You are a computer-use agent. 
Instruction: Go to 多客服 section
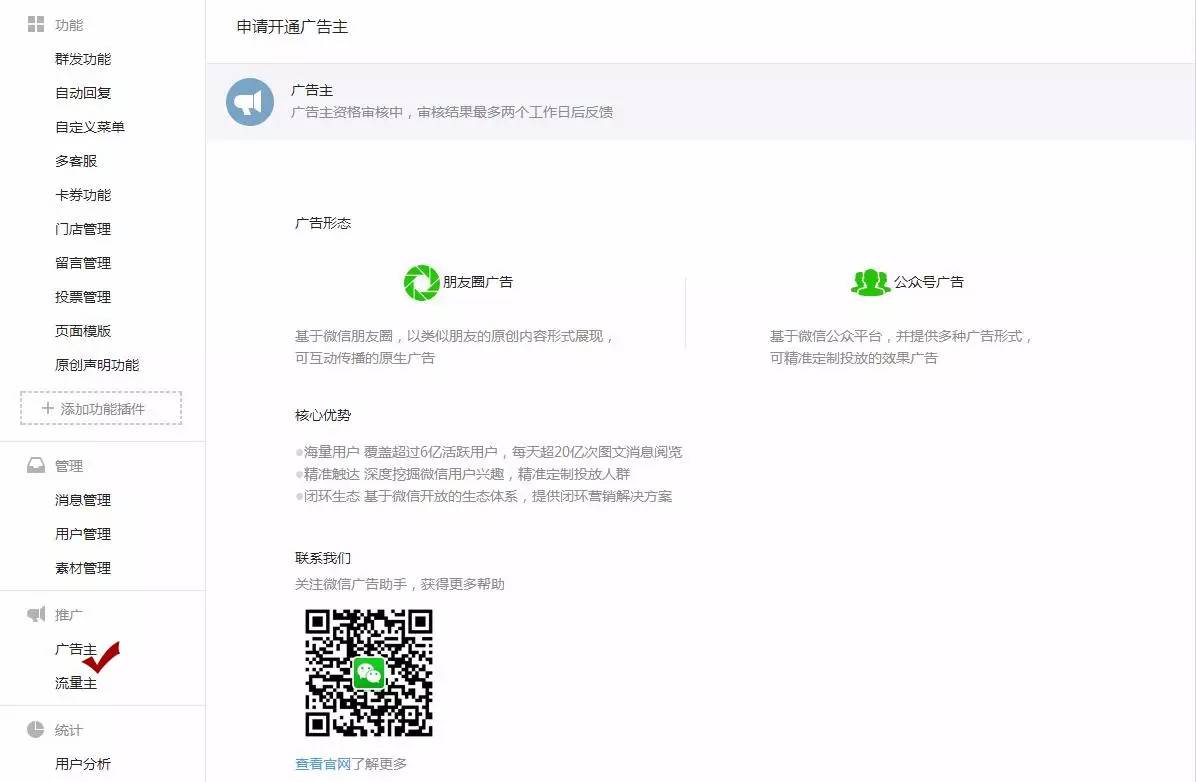(x=76, y=161)
